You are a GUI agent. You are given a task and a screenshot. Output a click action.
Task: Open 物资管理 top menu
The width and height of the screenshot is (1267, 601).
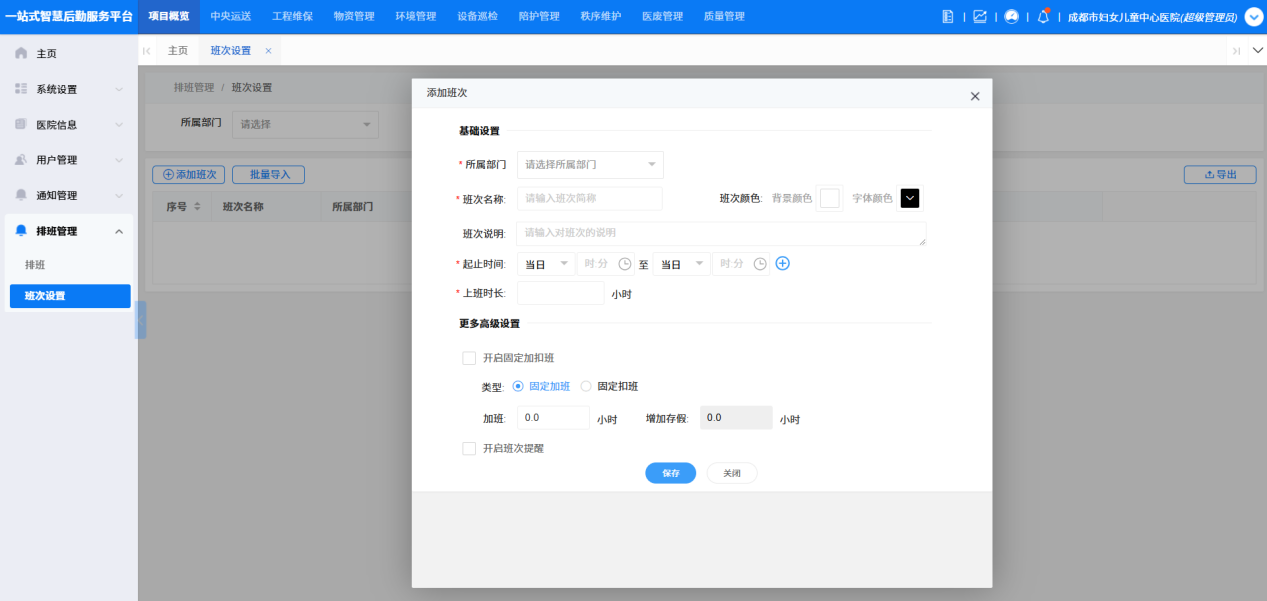[x=353, y=16]
